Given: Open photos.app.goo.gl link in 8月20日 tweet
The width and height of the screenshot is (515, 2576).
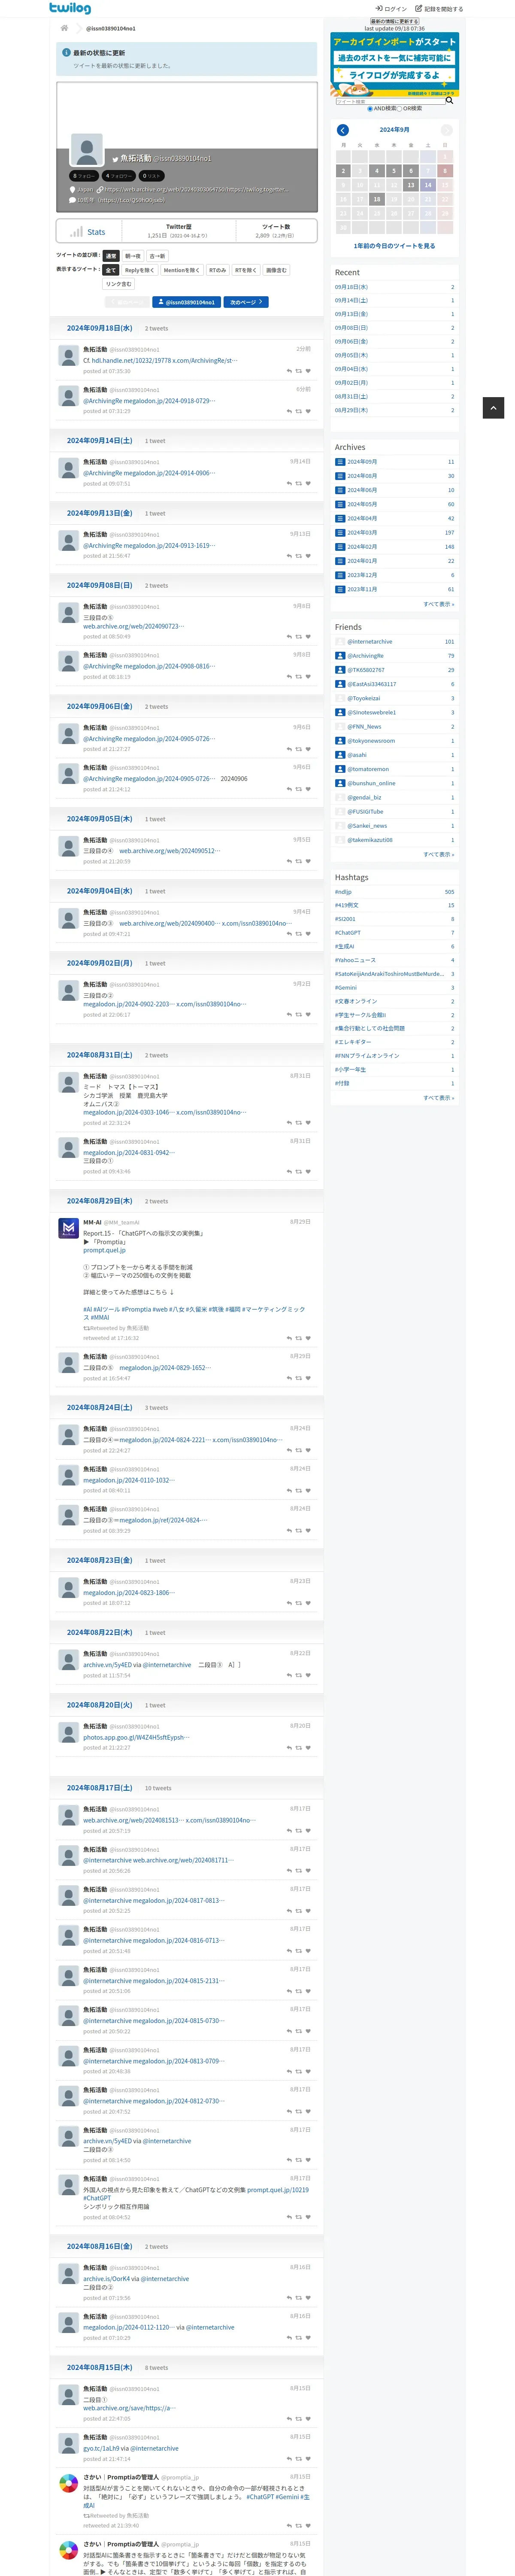Looking at the screenshot, I should tap(136, 1738).
